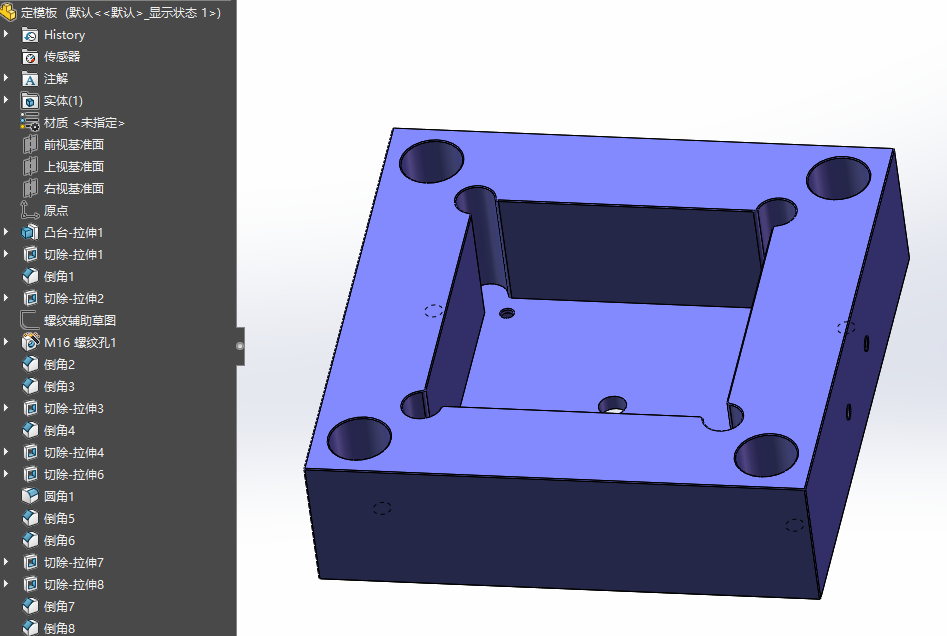Screen dimensions: 947x636
Task: Click the 凸台-拉伸1 boss extrude icon
Action: coord(30,233)
